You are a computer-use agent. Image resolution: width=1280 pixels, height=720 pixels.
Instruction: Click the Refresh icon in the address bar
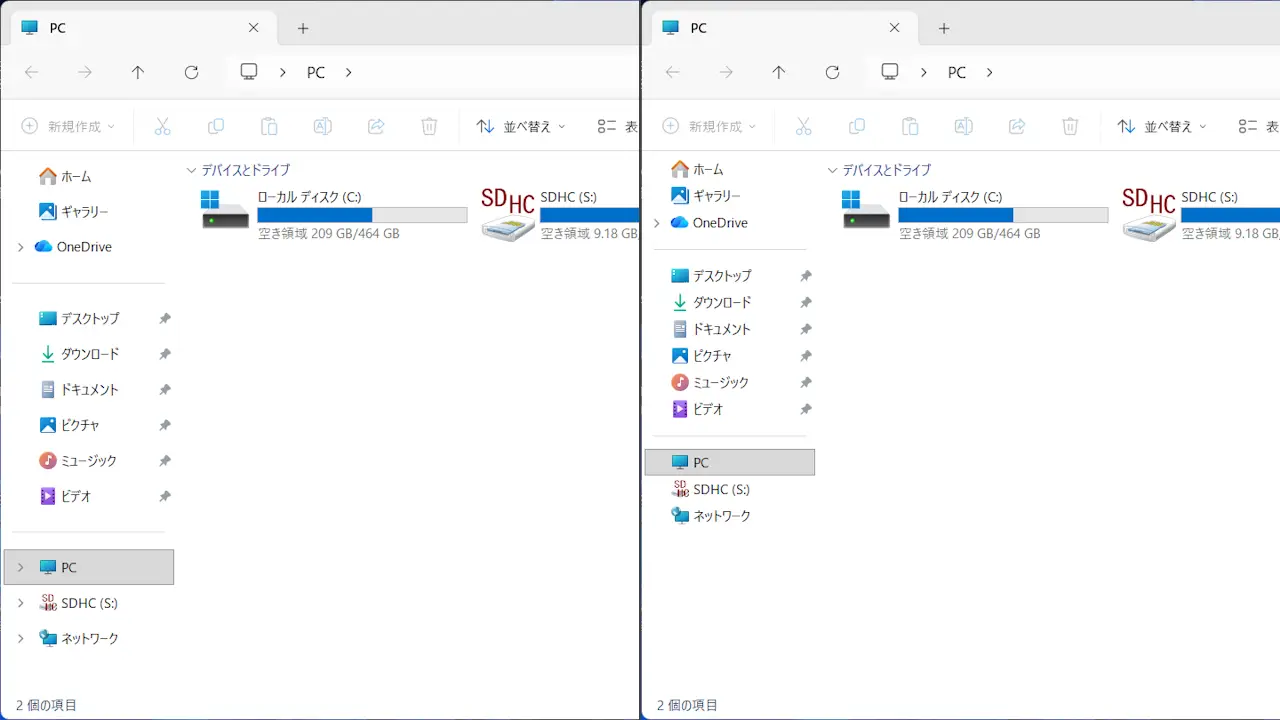click(x=190, y=72)
